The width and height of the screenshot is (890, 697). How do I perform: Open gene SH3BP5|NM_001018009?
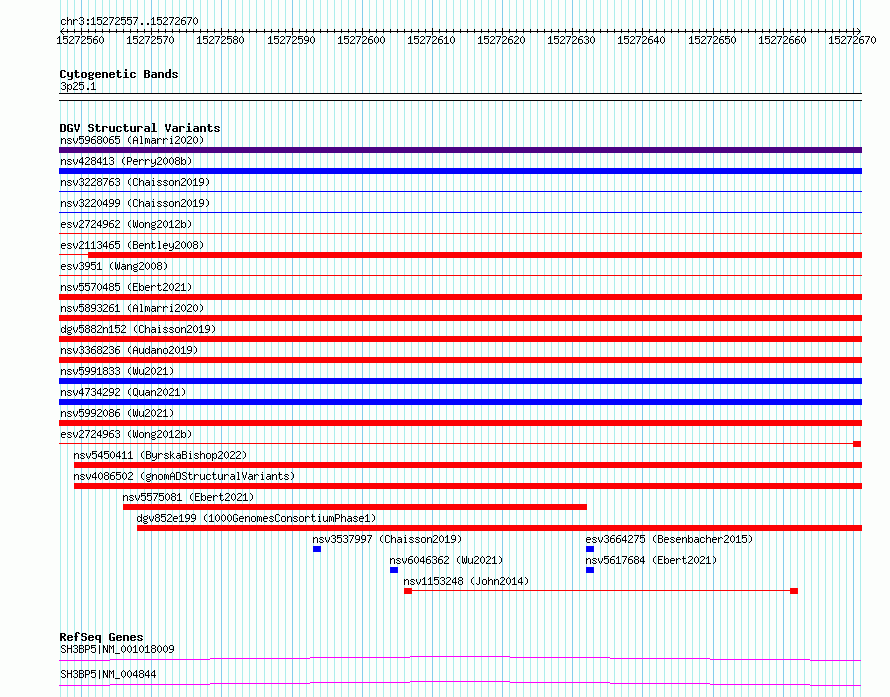click(117, 649)
